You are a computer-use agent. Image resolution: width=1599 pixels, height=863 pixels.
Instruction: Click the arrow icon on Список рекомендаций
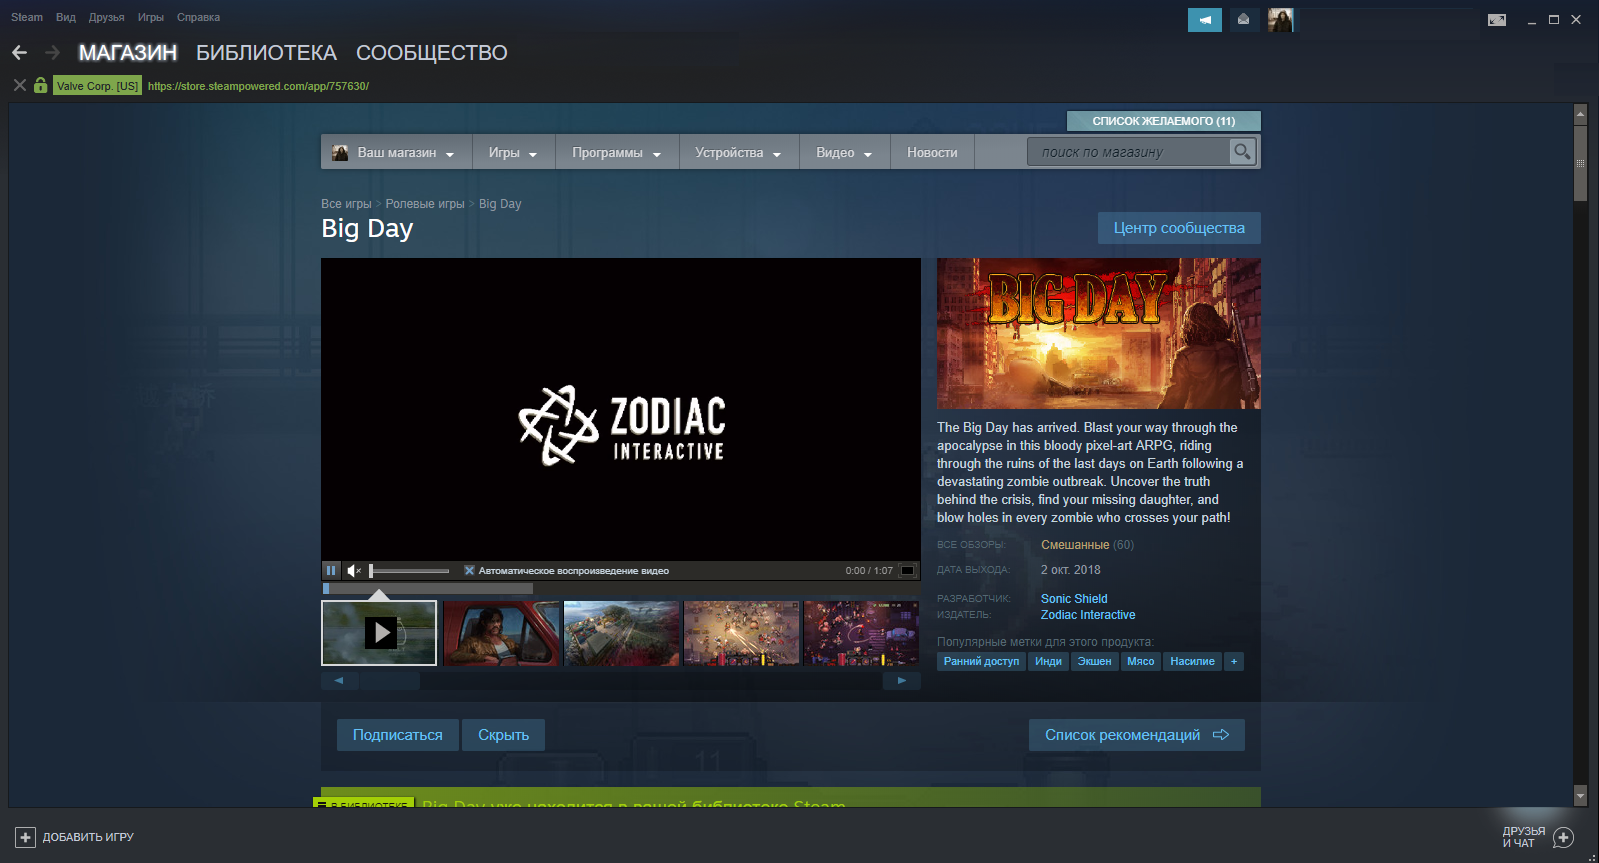pyautogui.click(x=1221, y=735)
